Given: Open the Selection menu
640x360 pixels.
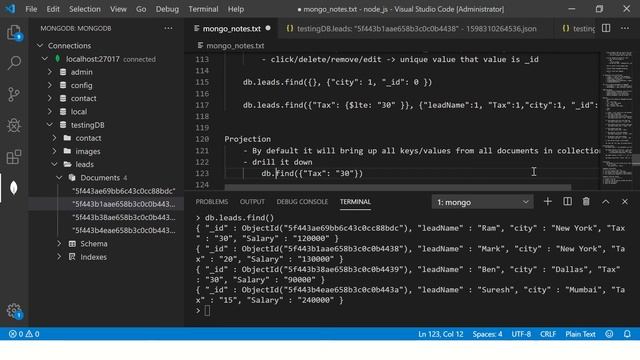Looking at the screenshot, I should coord(84,9).
